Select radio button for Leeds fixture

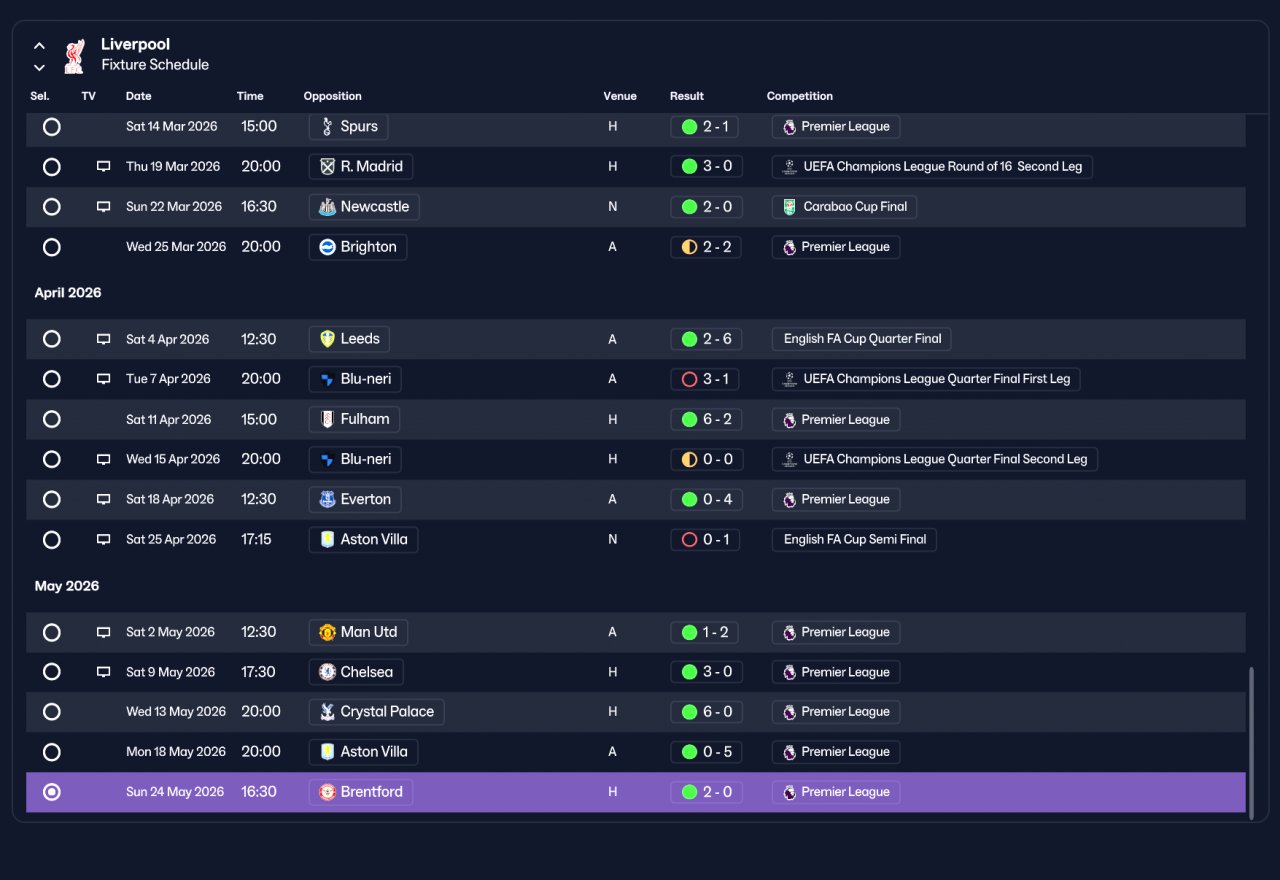pyautogui.click(x=52, y=339)
